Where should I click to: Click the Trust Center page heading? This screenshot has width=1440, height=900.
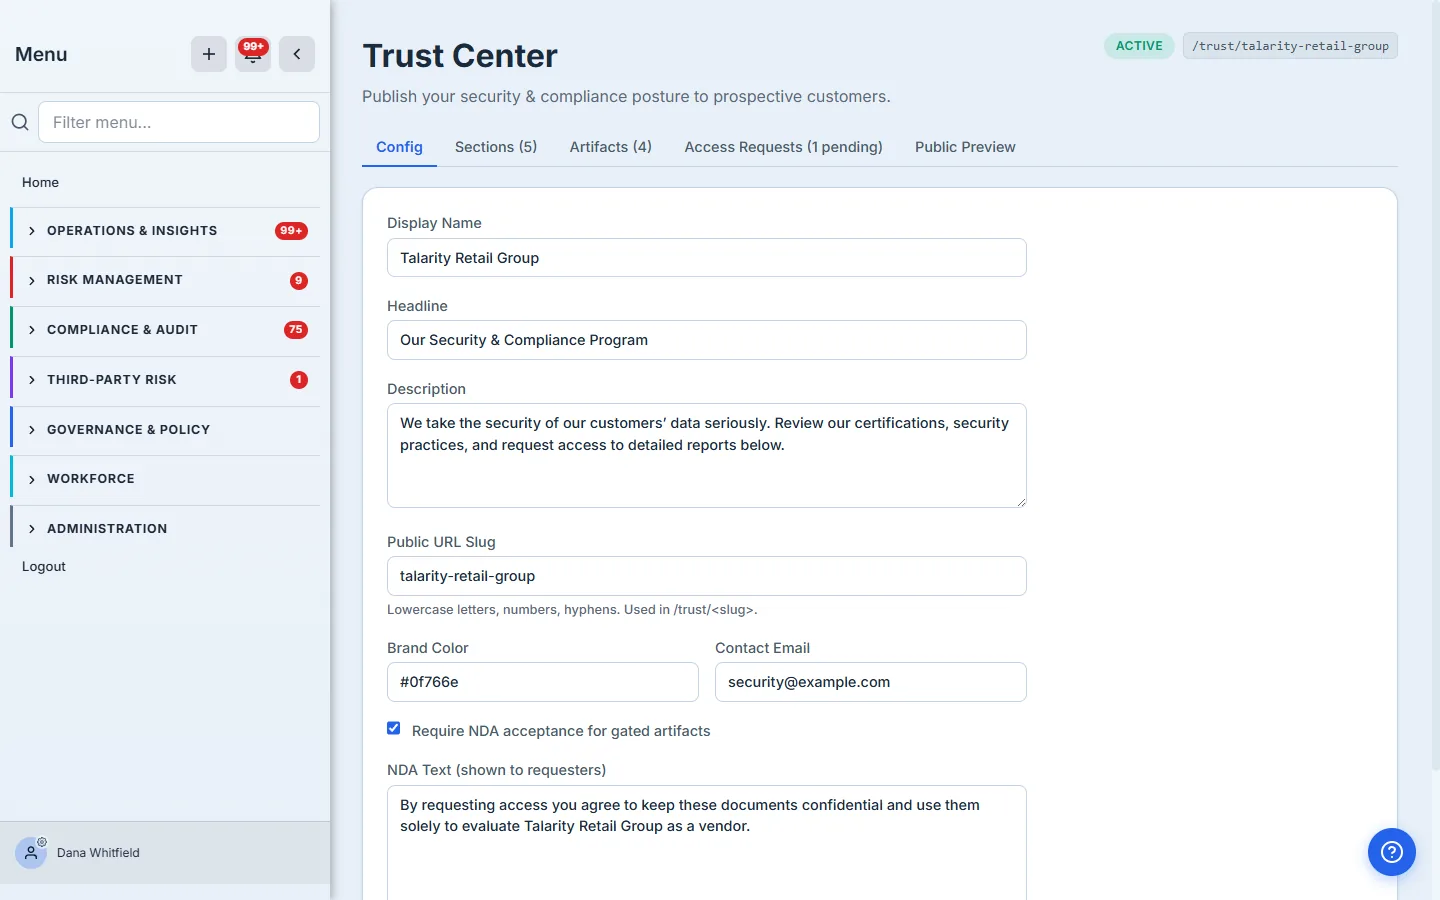[460, 56]
